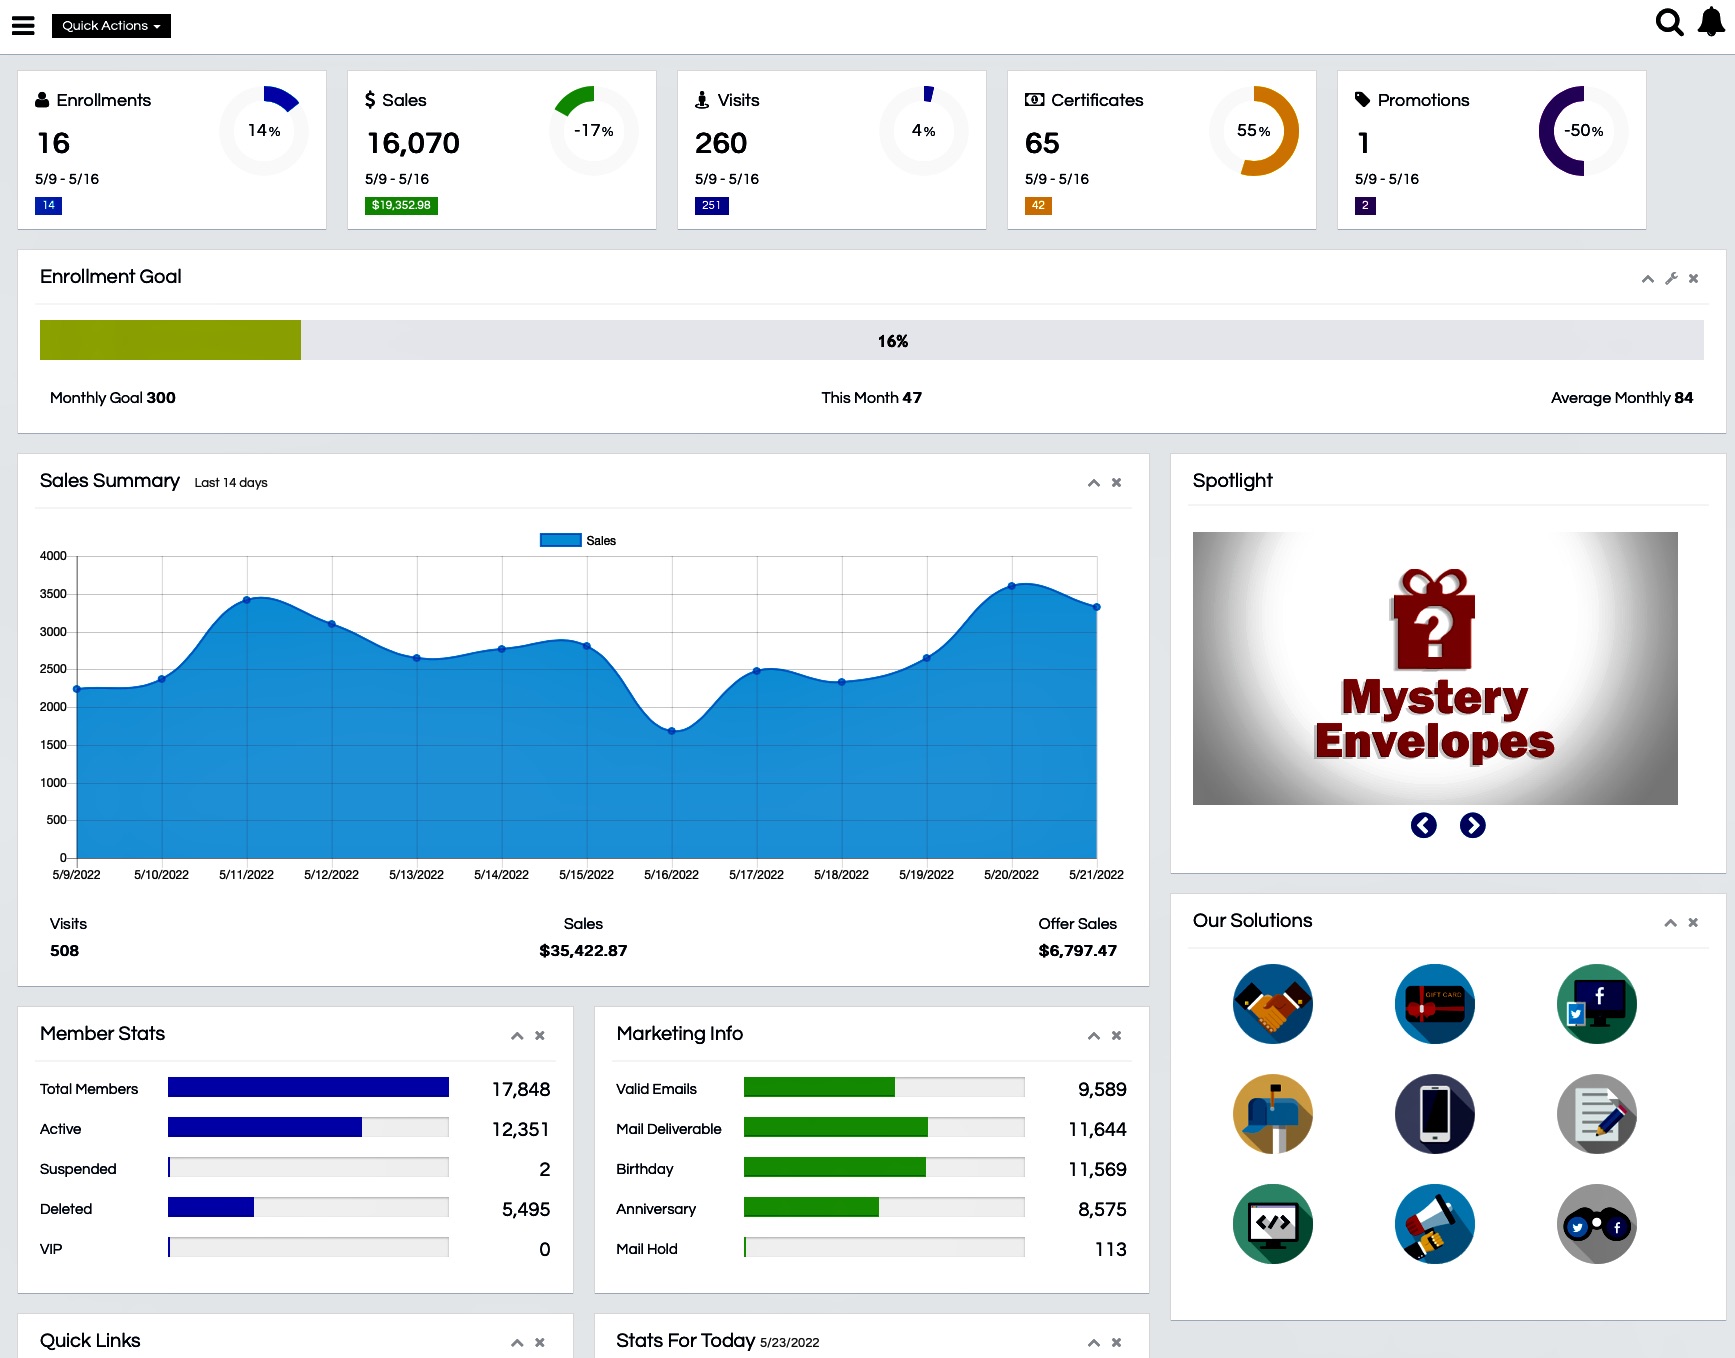The width and height of the screenshot is (1735, 1358).
Task: Click the megaphone marketing icon
Action: 1435,1224
